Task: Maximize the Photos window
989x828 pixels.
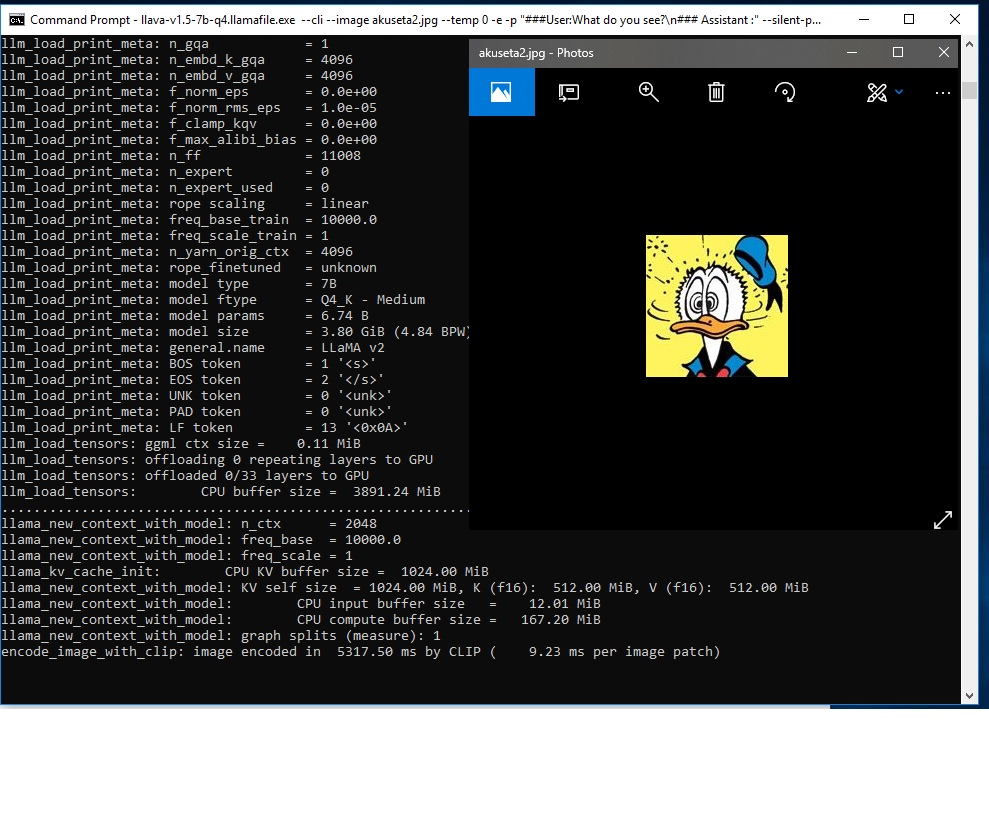Action: point(898,52)
